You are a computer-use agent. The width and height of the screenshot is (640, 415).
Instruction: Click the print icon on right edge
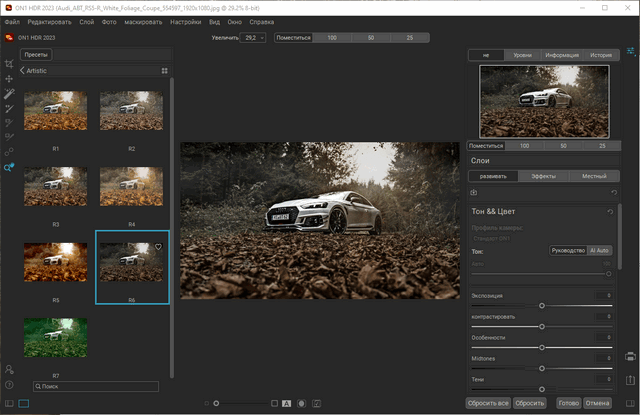point(630,357)
